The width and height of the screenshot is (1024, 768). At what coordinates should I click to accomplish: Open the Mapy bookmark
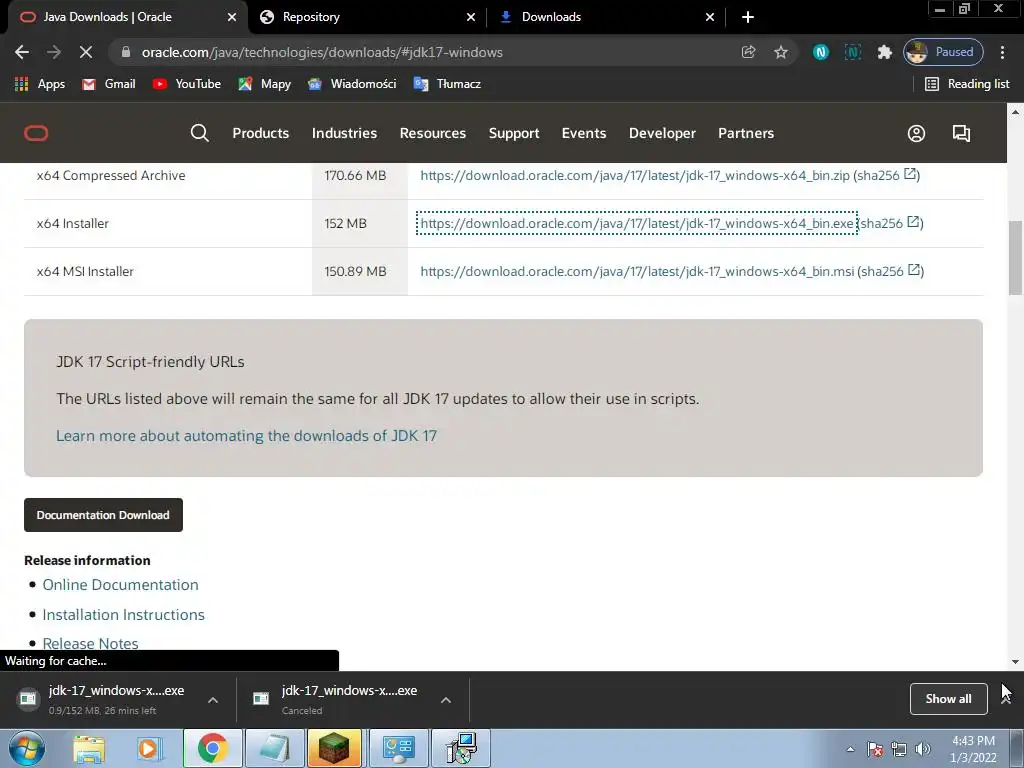264,84
